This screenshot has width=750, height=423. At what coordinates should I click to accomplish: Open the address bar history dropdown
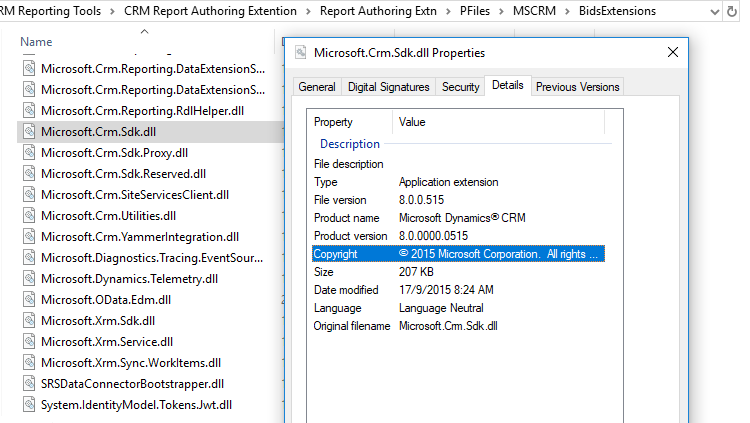715,12
